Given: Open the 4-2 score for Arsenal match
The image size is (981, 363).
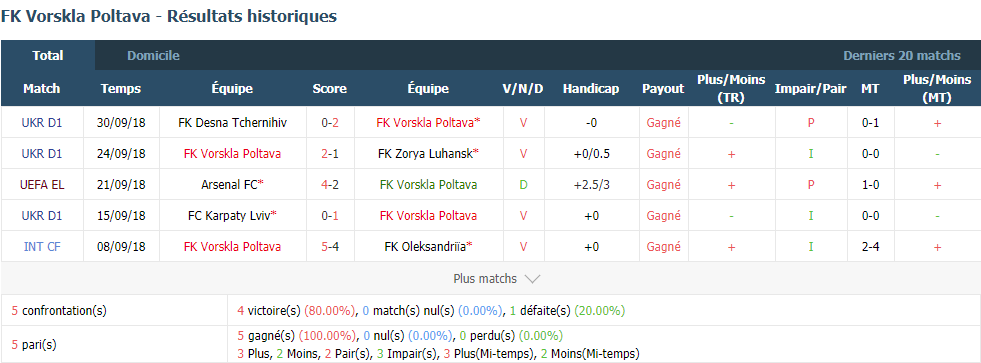Looking at the screenshot, I should (x=330, y=185).
